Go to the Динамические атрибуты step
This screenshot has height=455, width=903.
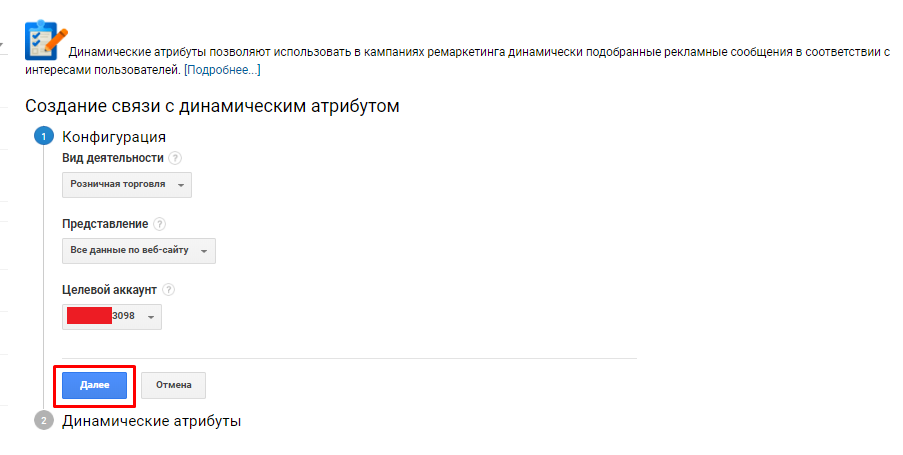152,421
